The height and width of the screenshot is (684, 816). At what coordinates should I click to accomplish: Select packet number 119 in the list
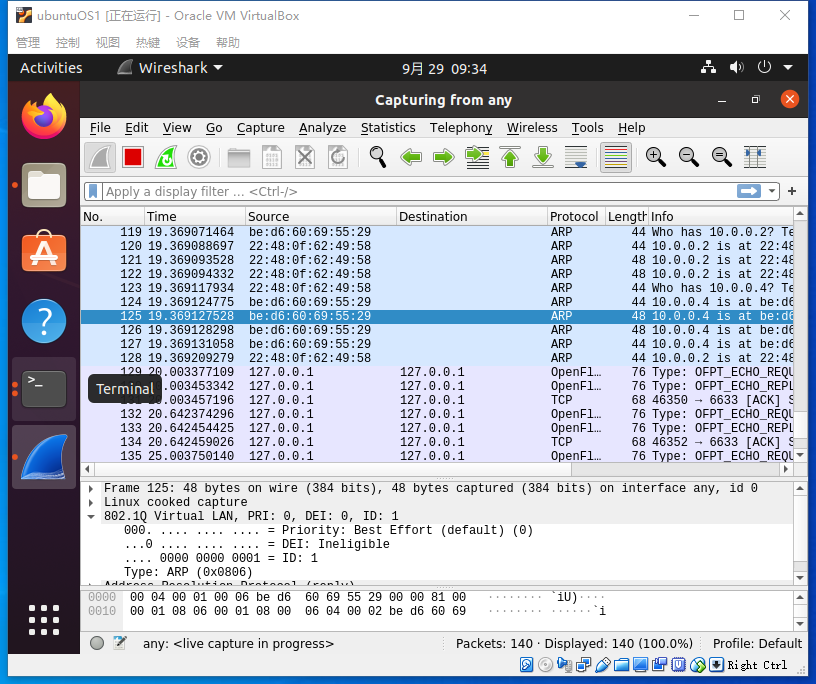[437, 232]
